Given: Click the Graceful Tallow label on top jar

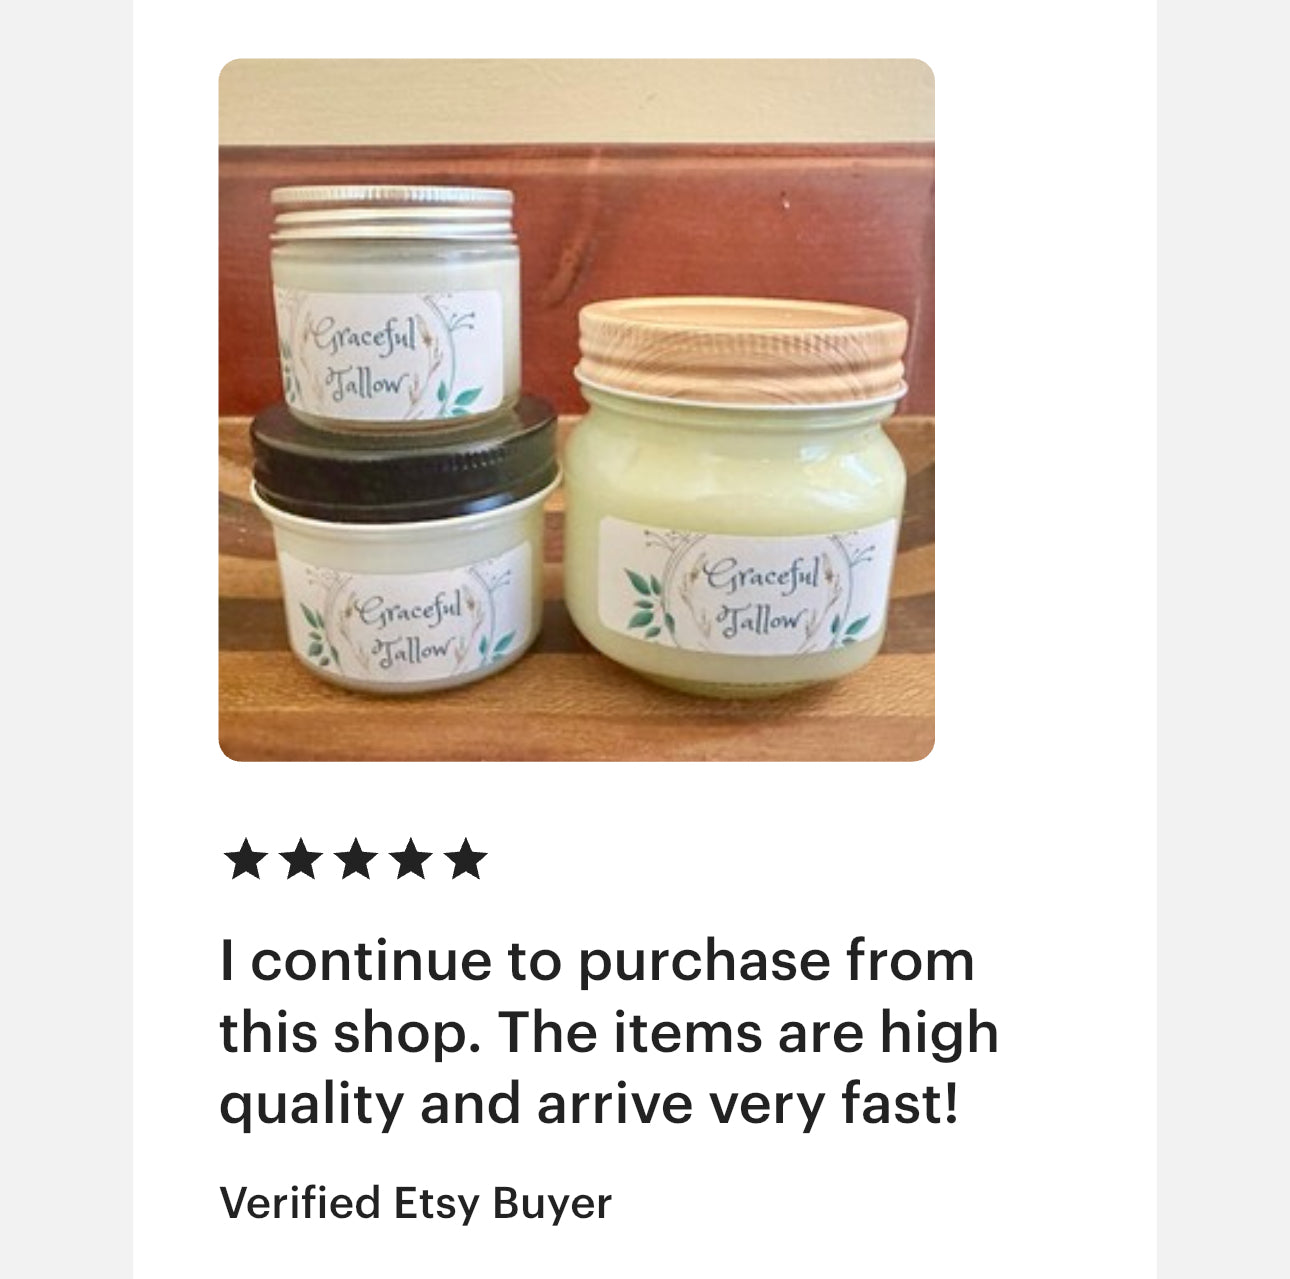Looking at the screenshot, I should coord(386,354).
